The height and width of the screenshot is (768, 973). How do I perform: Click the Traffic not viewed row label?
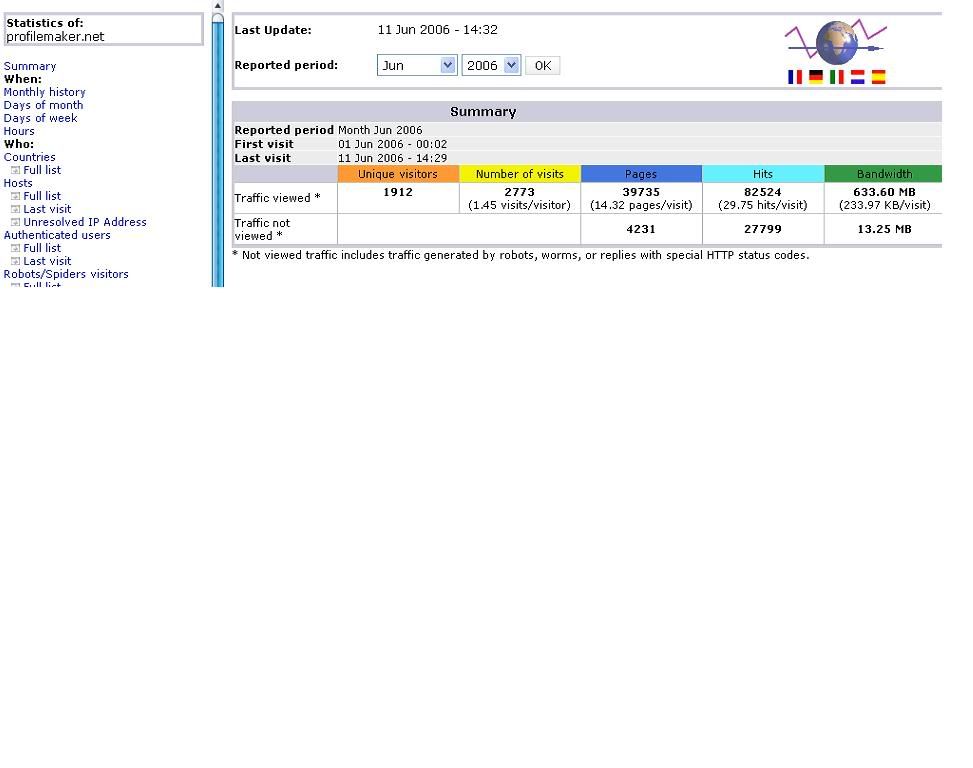(x=262, y=229)
